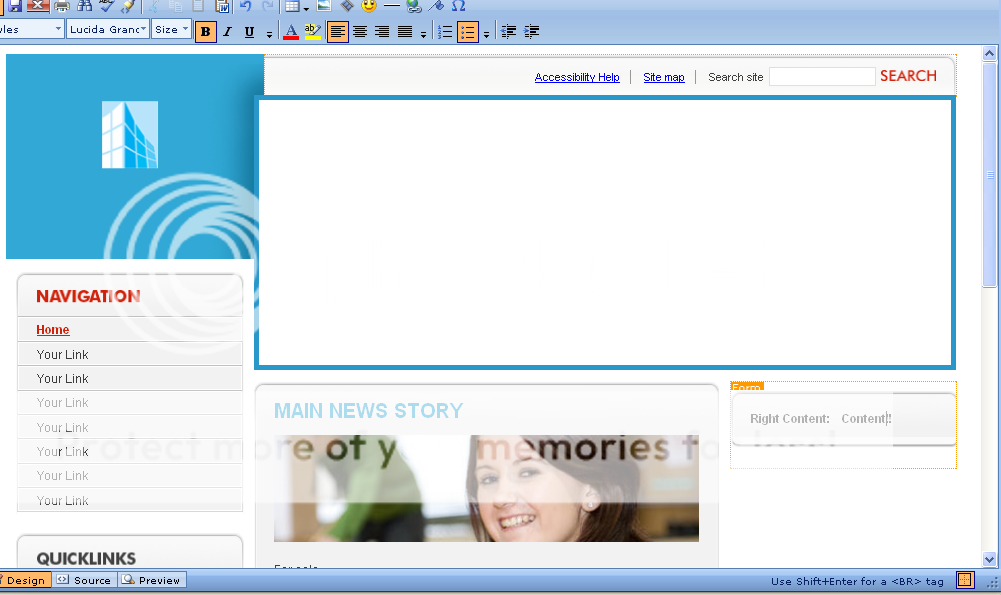Open the Accessibility Help link
Screen dimensions: 1001x595
(x=577, y=77)
